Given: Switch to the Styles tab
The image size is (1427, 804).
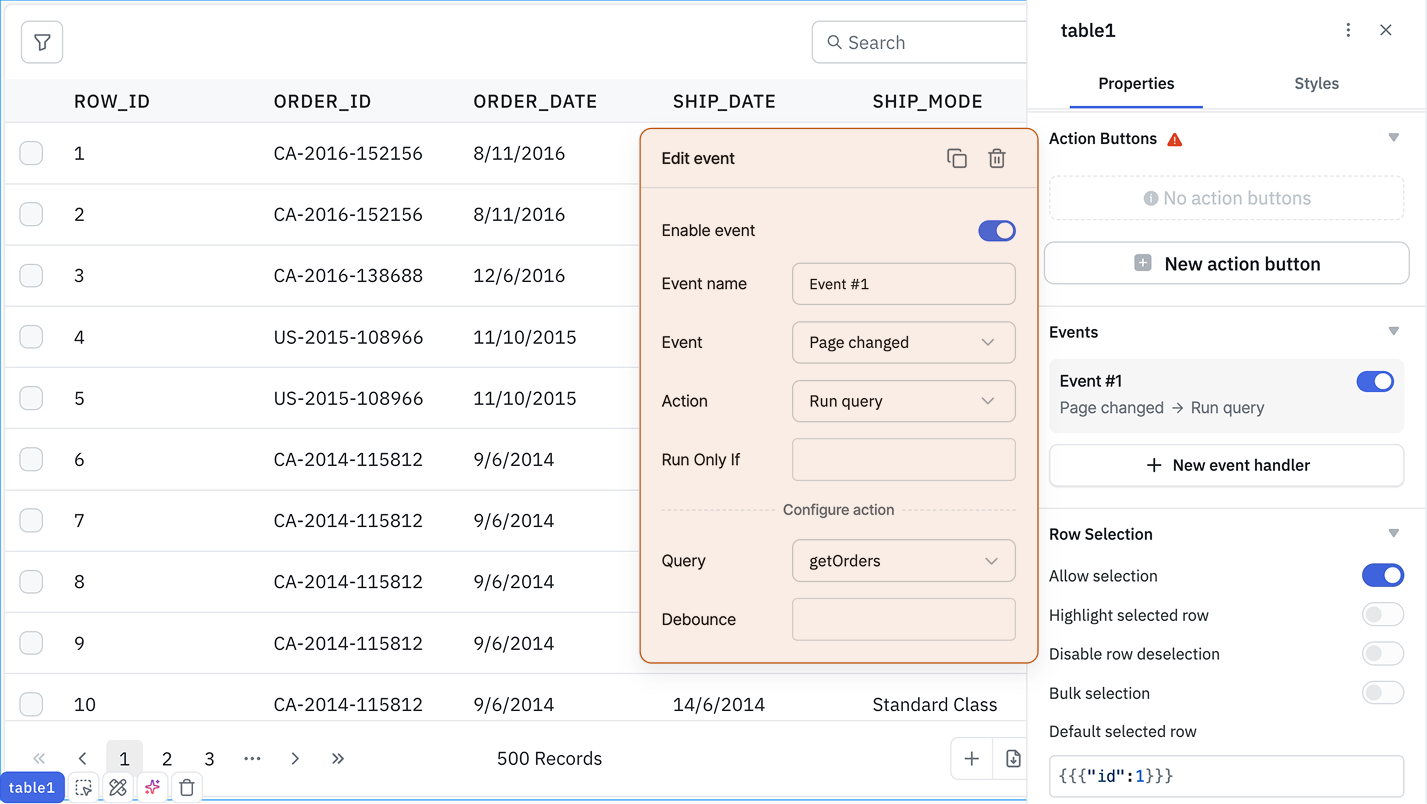Looking at the screenshot, I should click(x=1316, y=83).
